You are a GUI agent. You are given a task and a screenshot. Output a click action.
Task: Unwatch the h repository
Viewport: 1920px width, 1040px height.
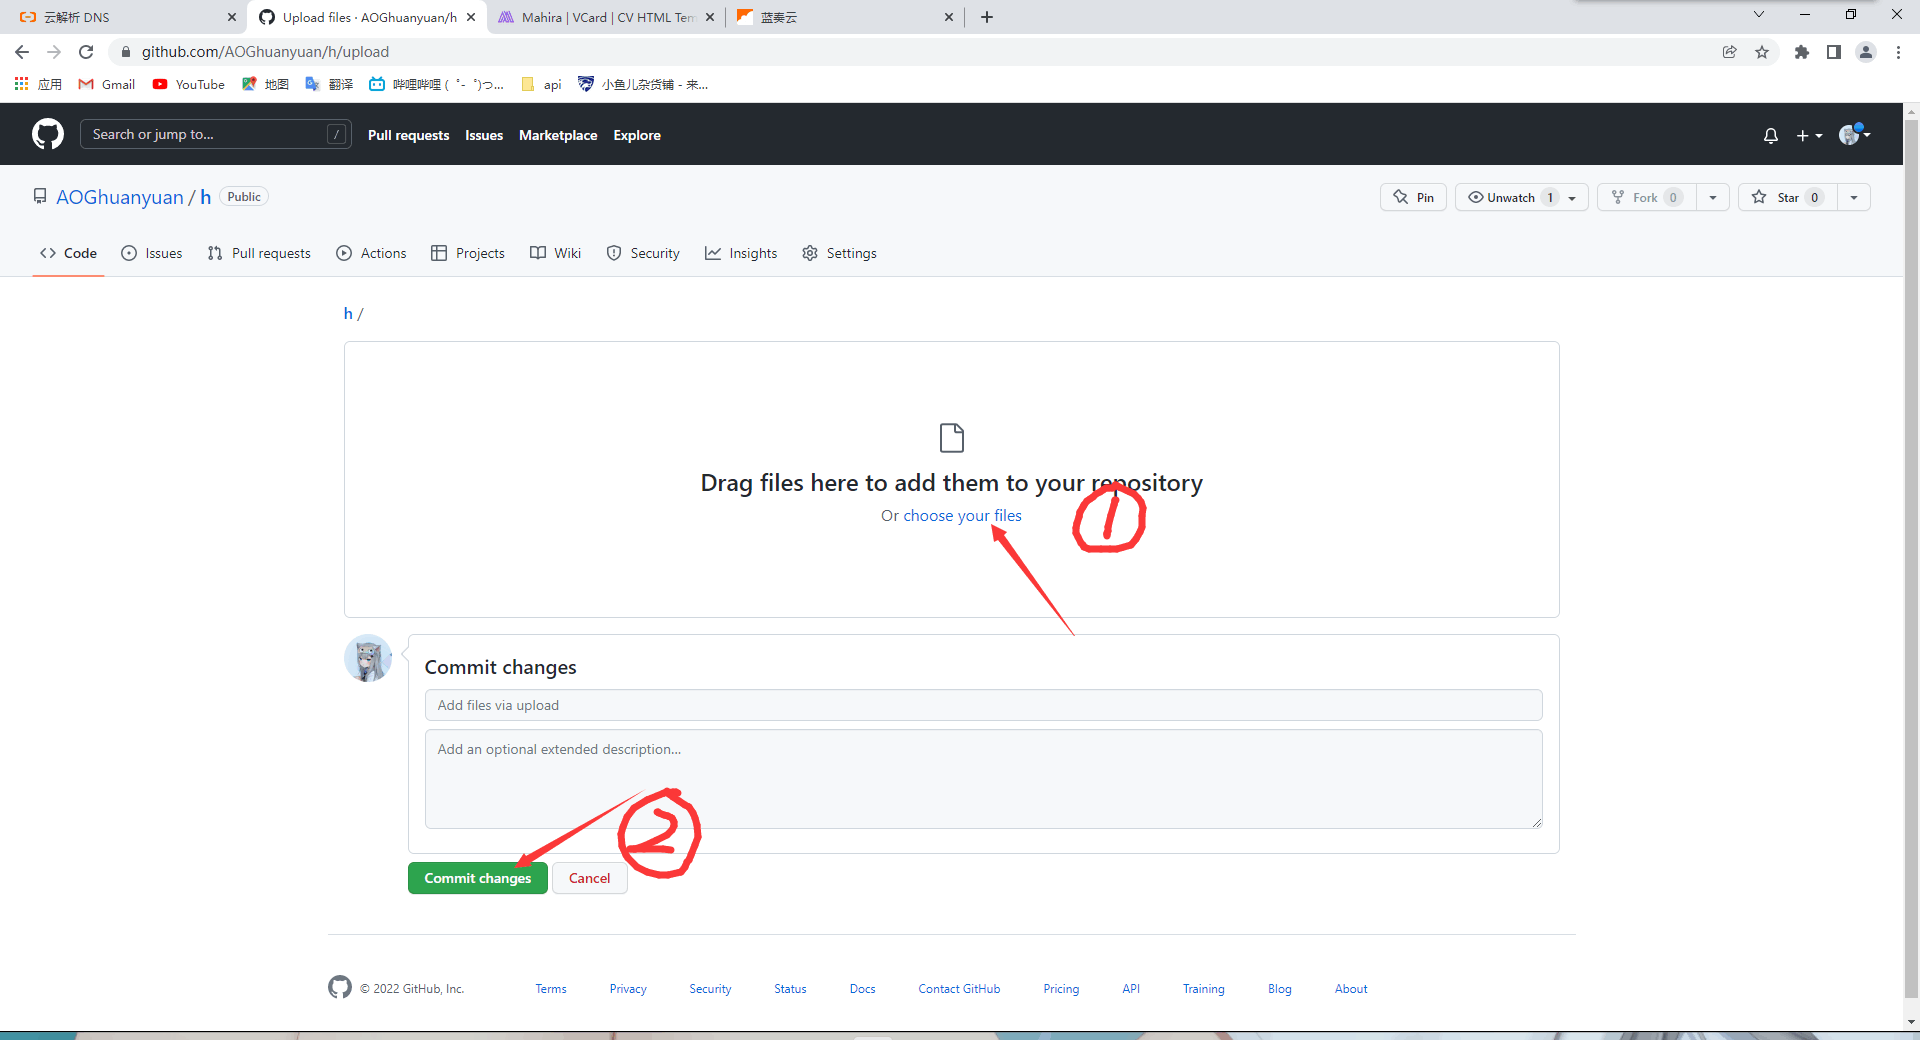pyautogui.click(x=1505, y=197)
